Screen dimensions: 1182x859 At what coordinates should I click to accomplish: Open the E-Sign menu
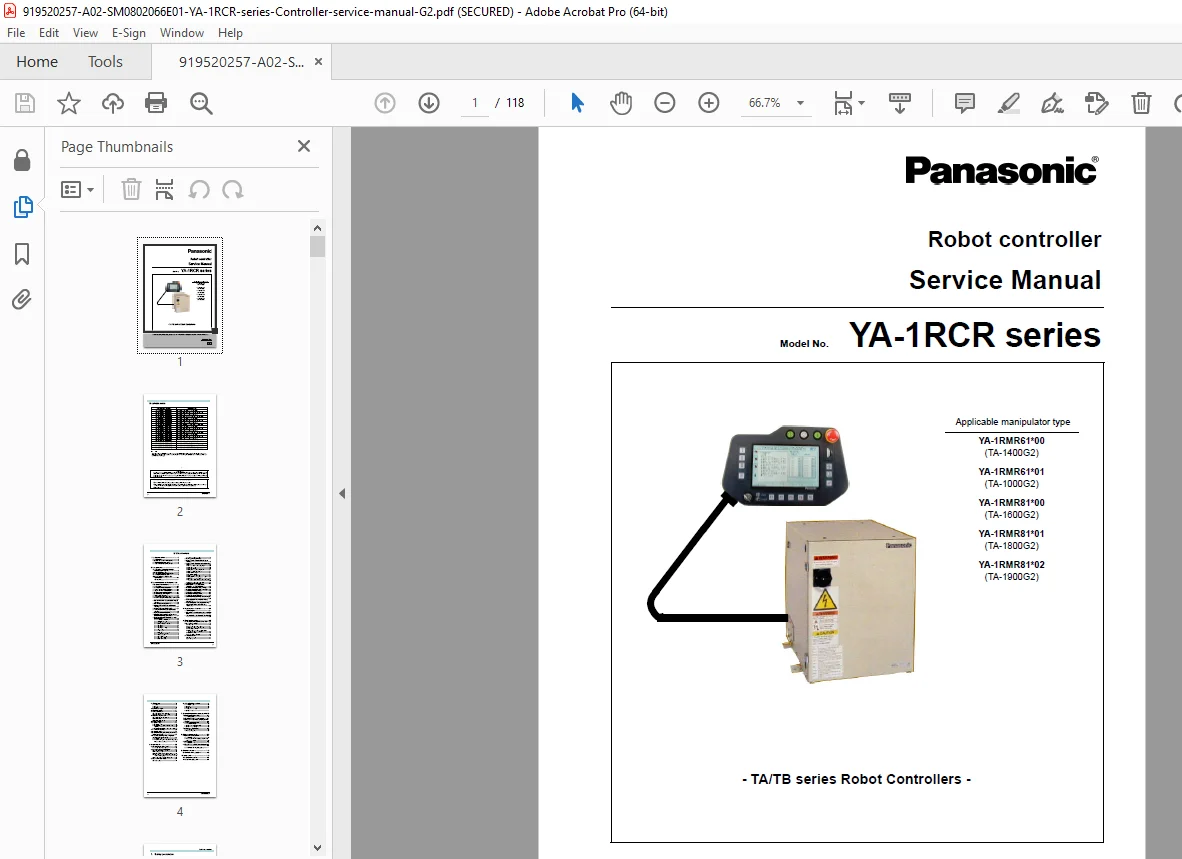[129, 32]
